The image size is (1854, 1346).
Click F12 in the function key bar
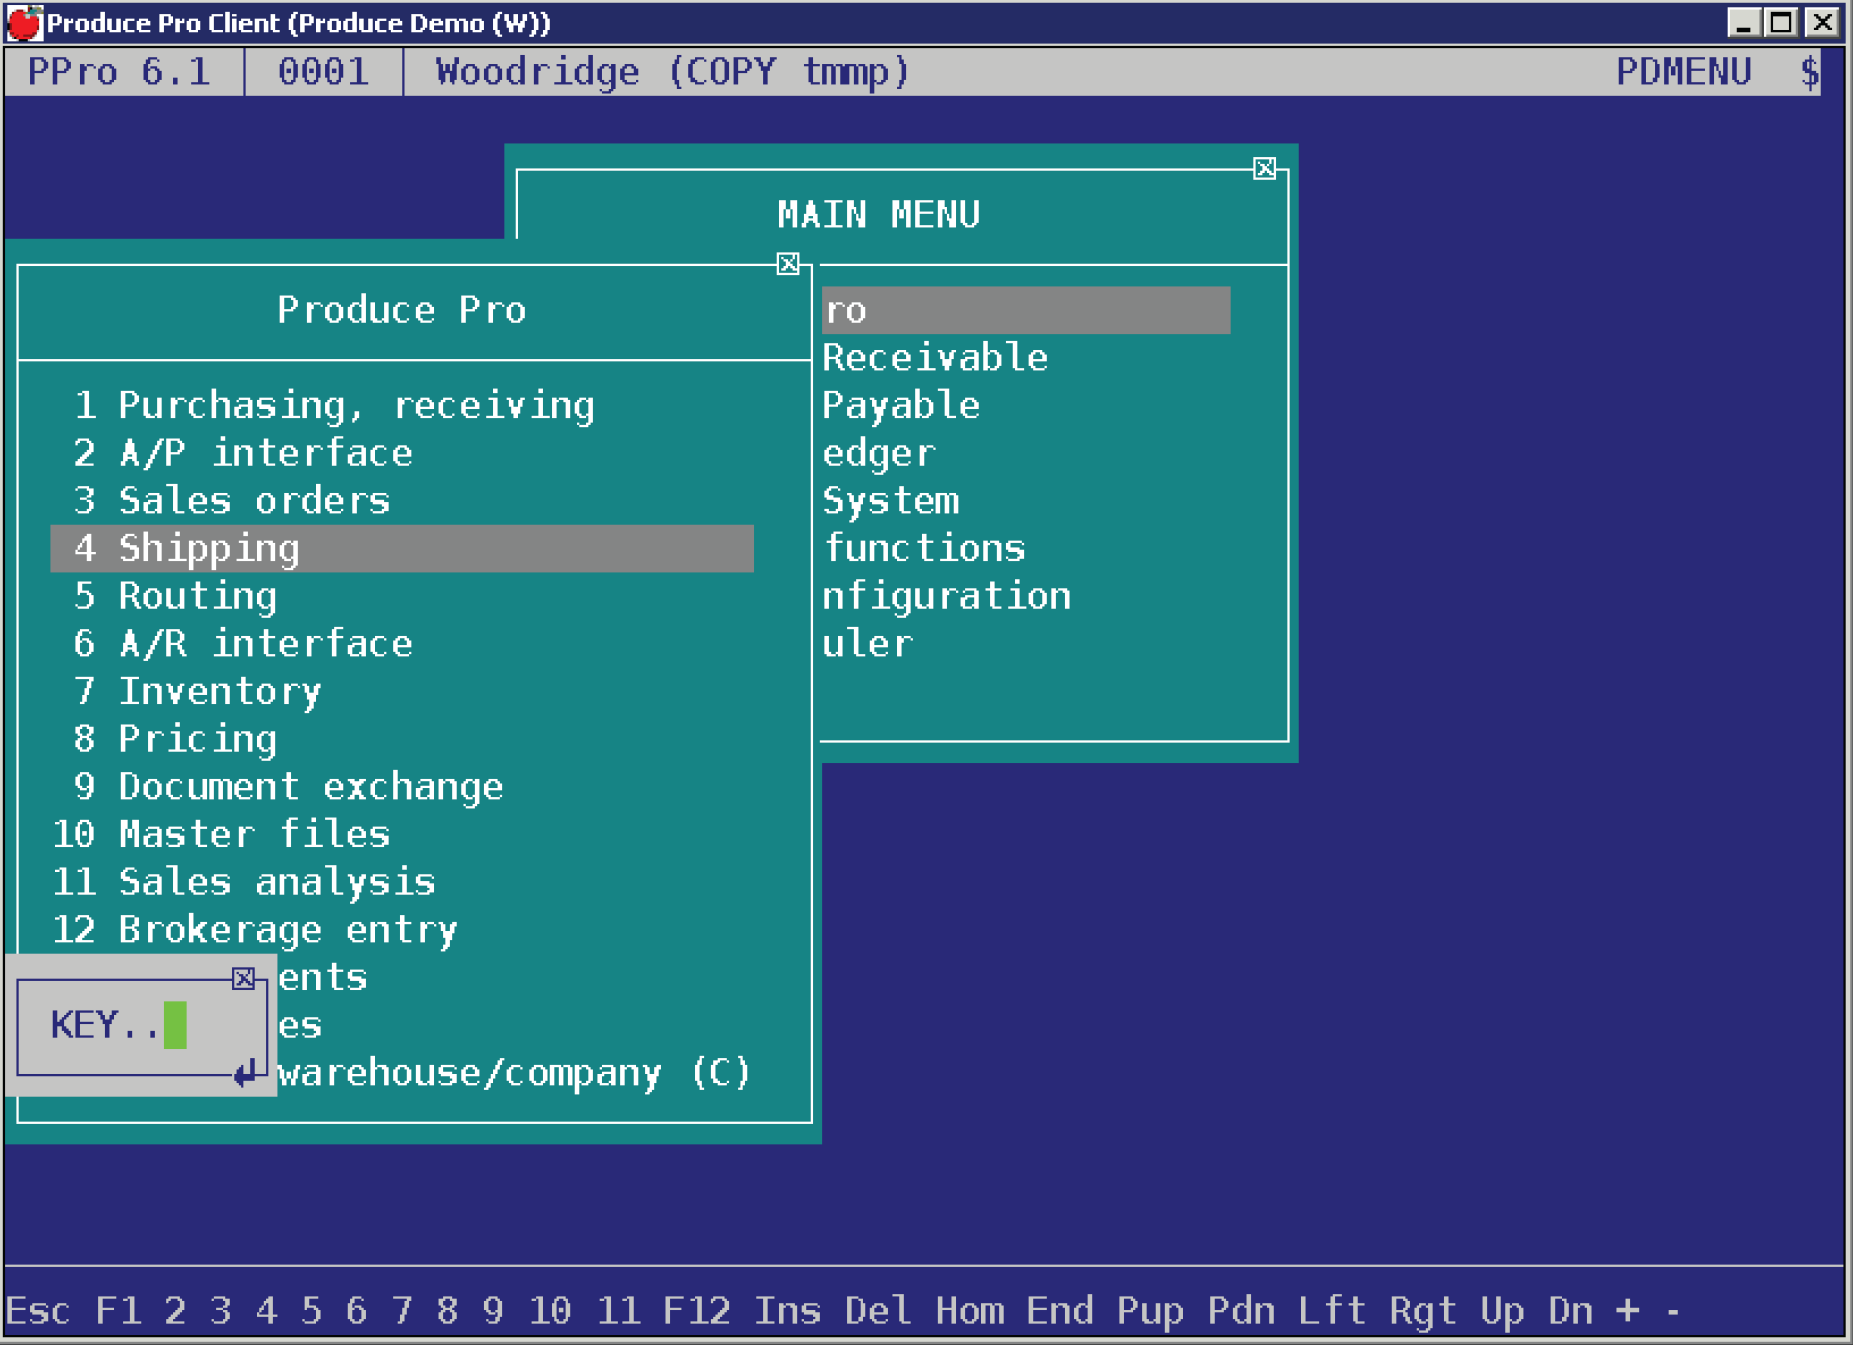click(697, 1310)
